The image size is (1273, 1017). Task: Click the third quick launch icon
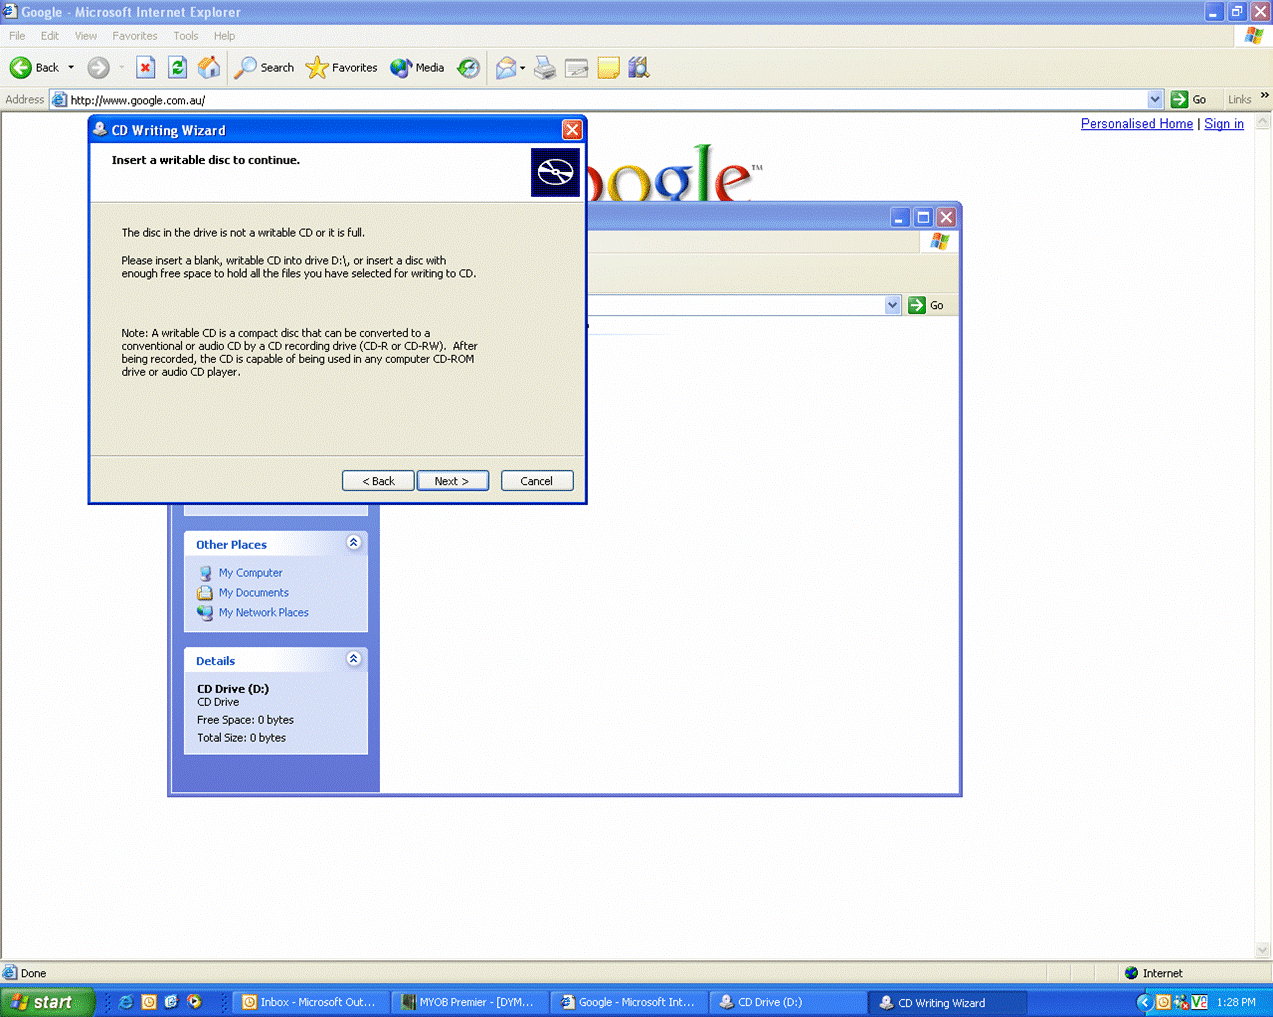pos(171,1002)
